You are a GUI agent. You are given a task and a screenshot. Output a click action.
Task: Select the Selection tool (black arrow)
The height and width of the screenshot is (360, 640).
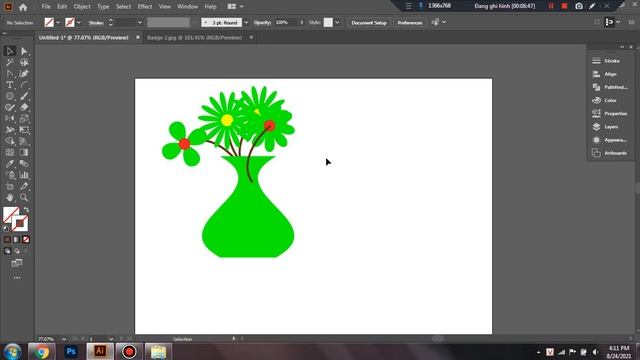tap(10, 51)
